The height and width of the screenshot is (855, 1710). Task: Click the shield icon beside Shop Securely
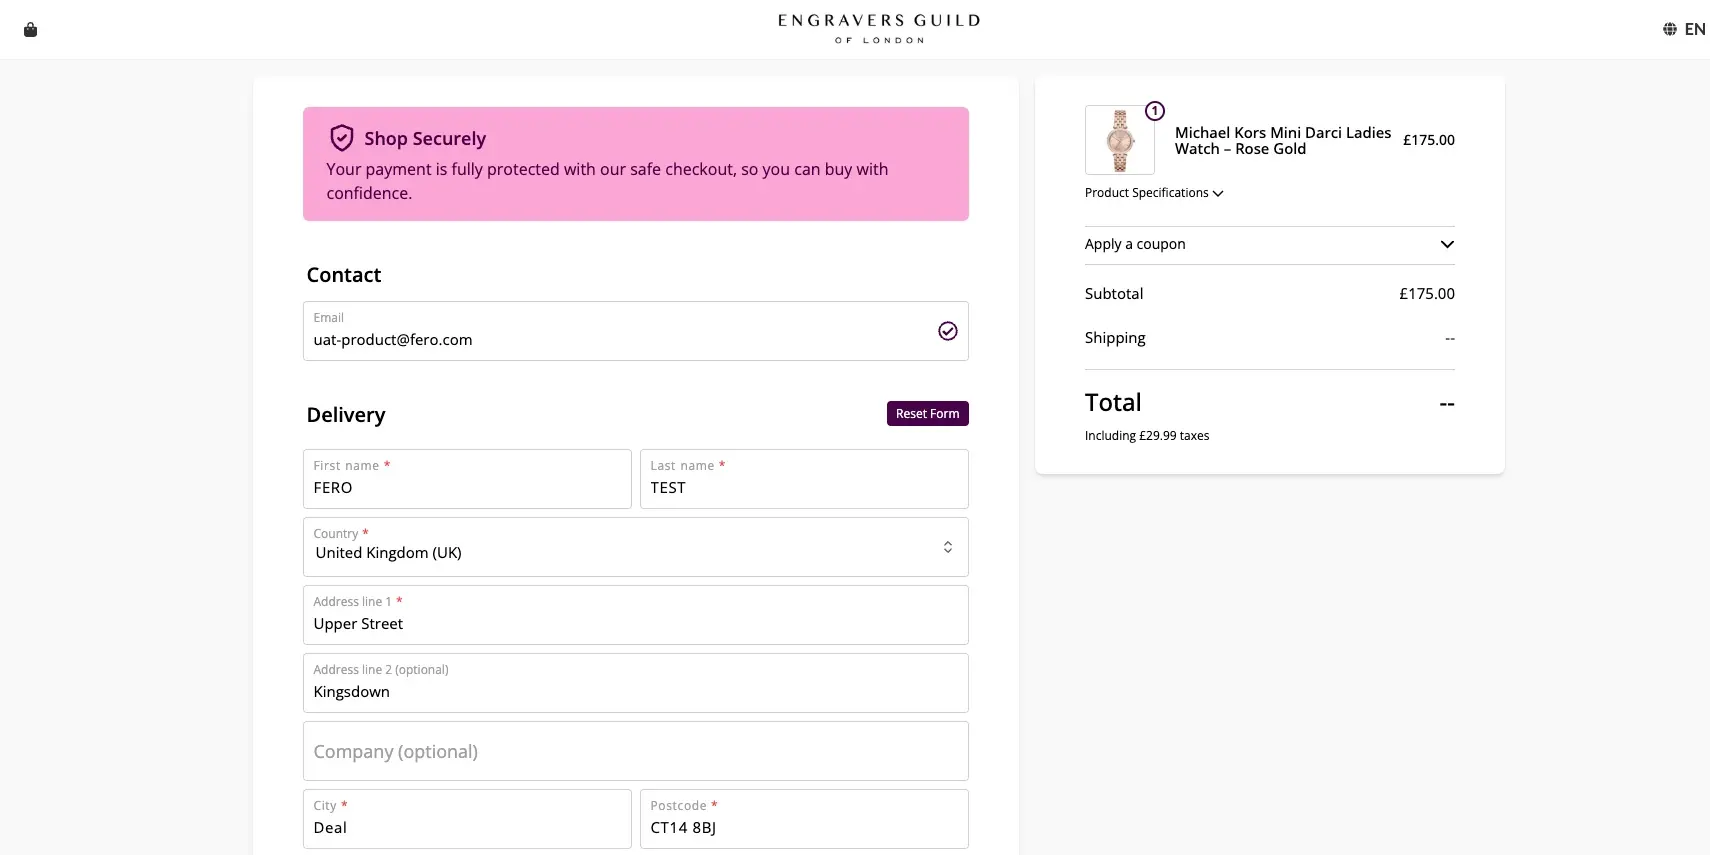pyautogui.click(x=342, y=138)
